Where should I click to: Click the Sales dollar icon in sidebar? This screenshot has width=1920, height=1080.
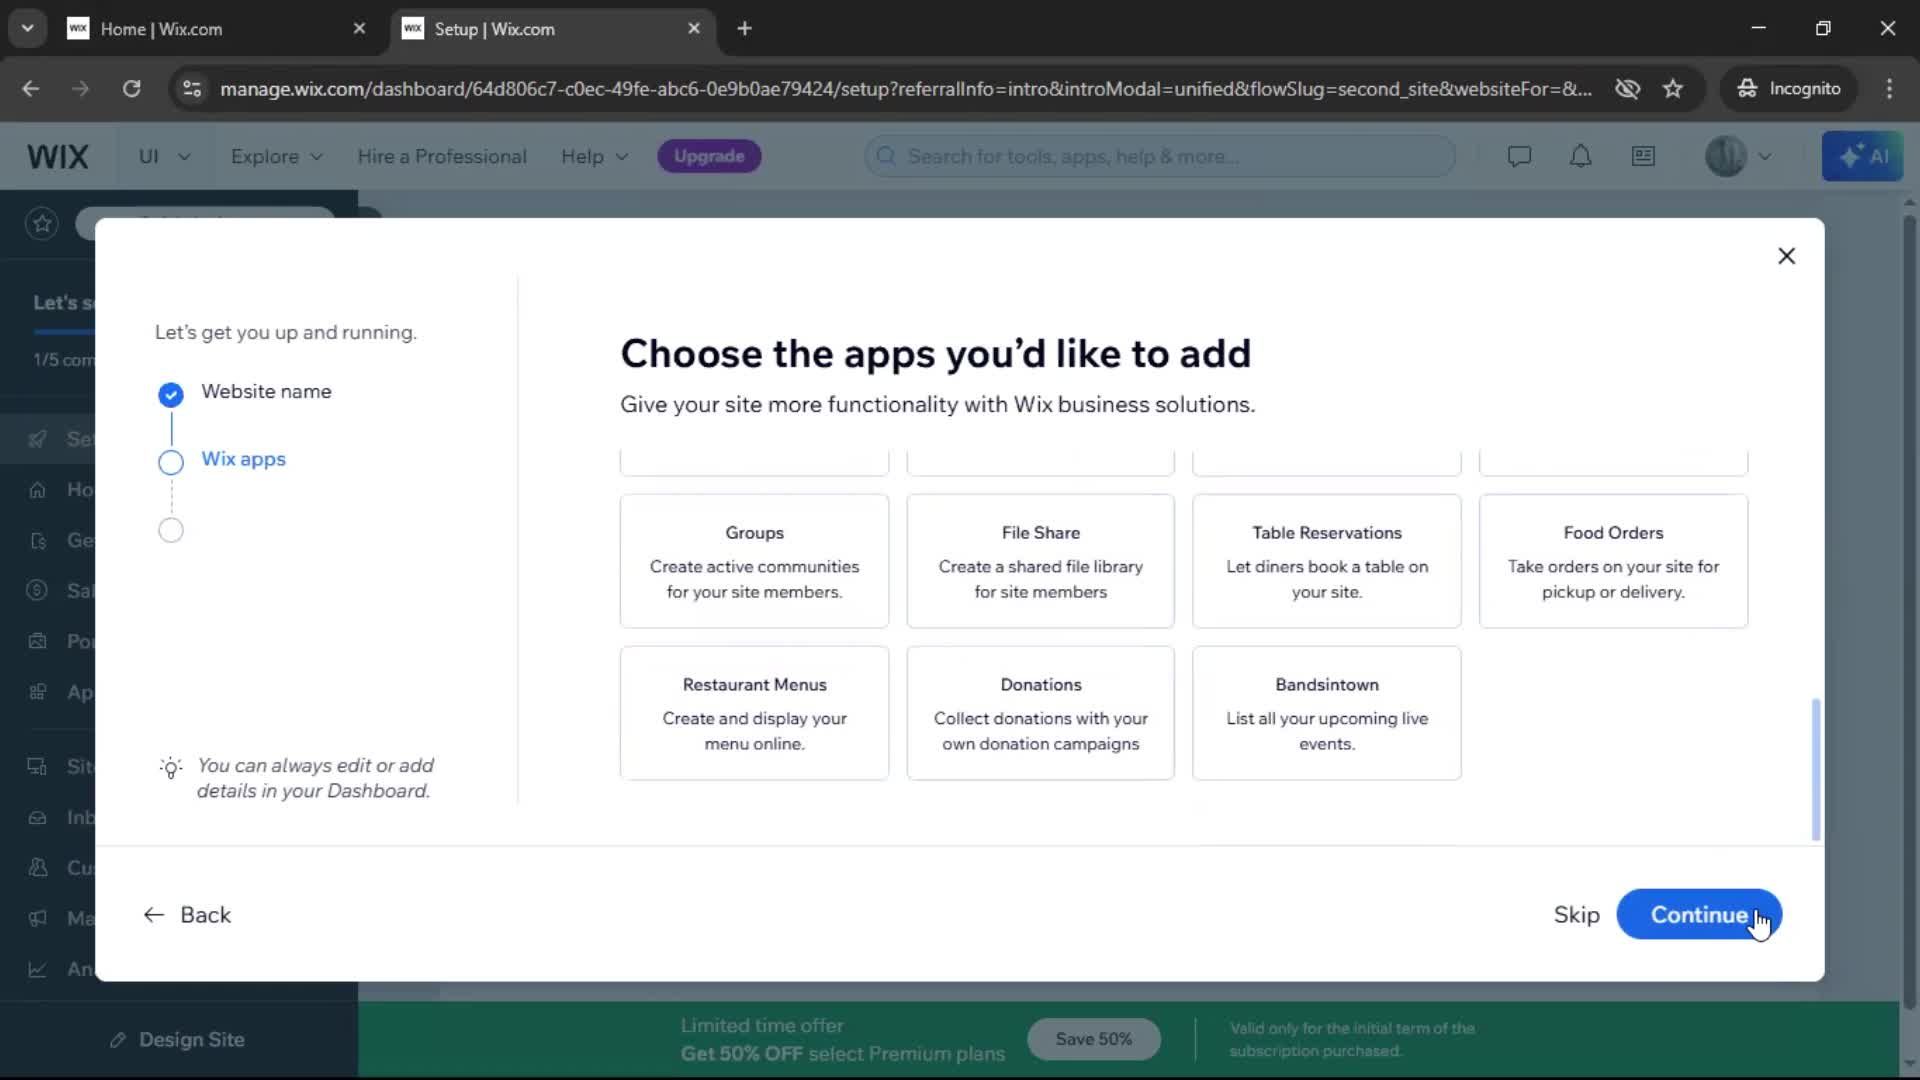tap(37, 590)
